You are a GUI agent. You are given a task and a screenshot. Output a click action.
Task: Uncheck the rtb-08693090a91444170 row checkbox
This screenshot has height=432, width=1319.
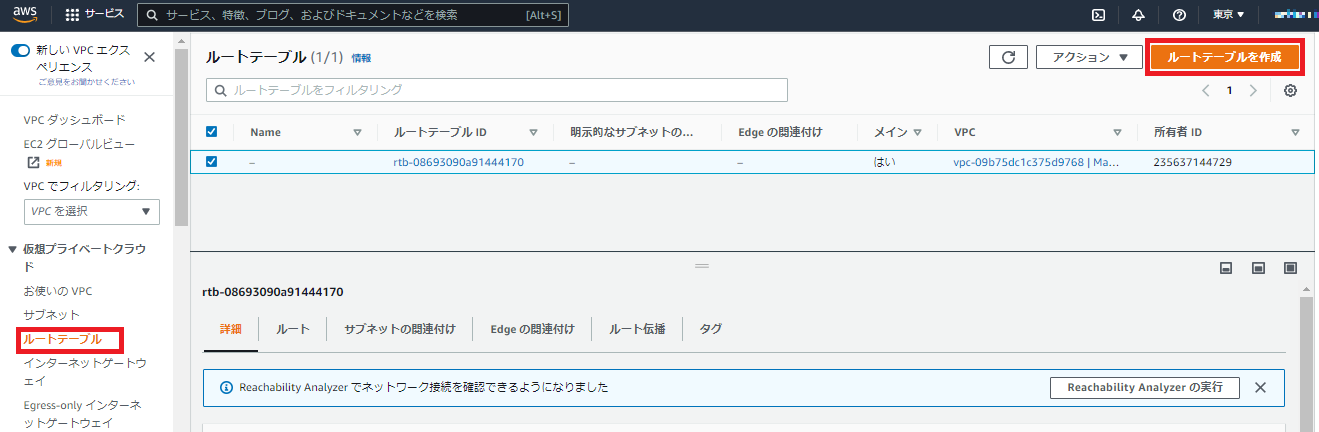(211, 161)
